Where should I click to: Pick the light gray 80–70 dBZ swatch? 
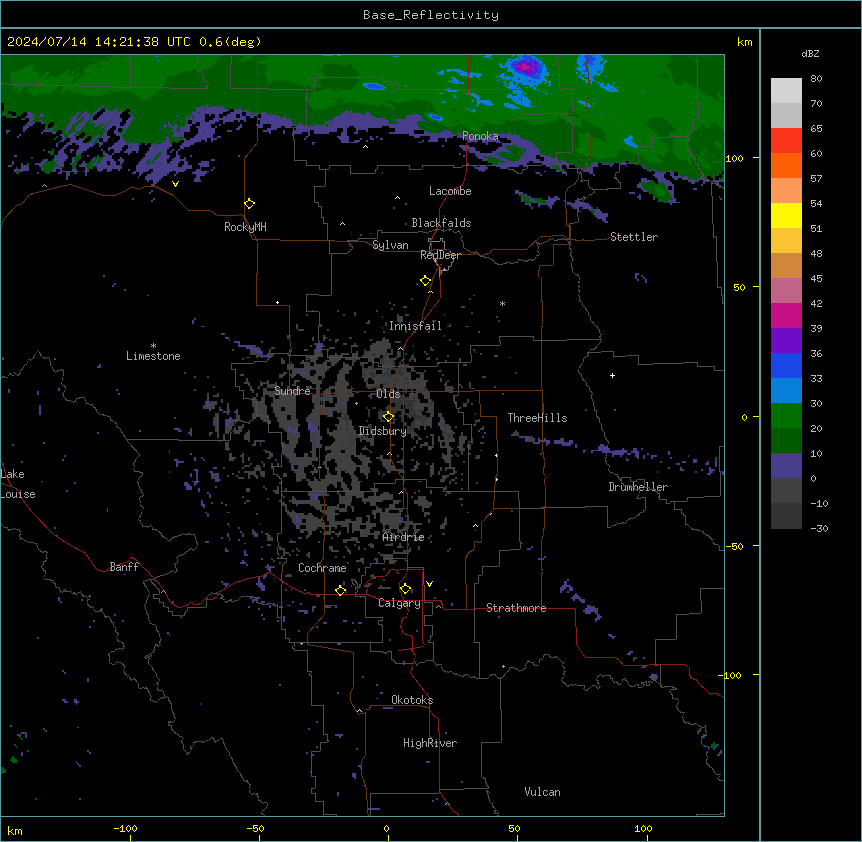click(786, 91)
